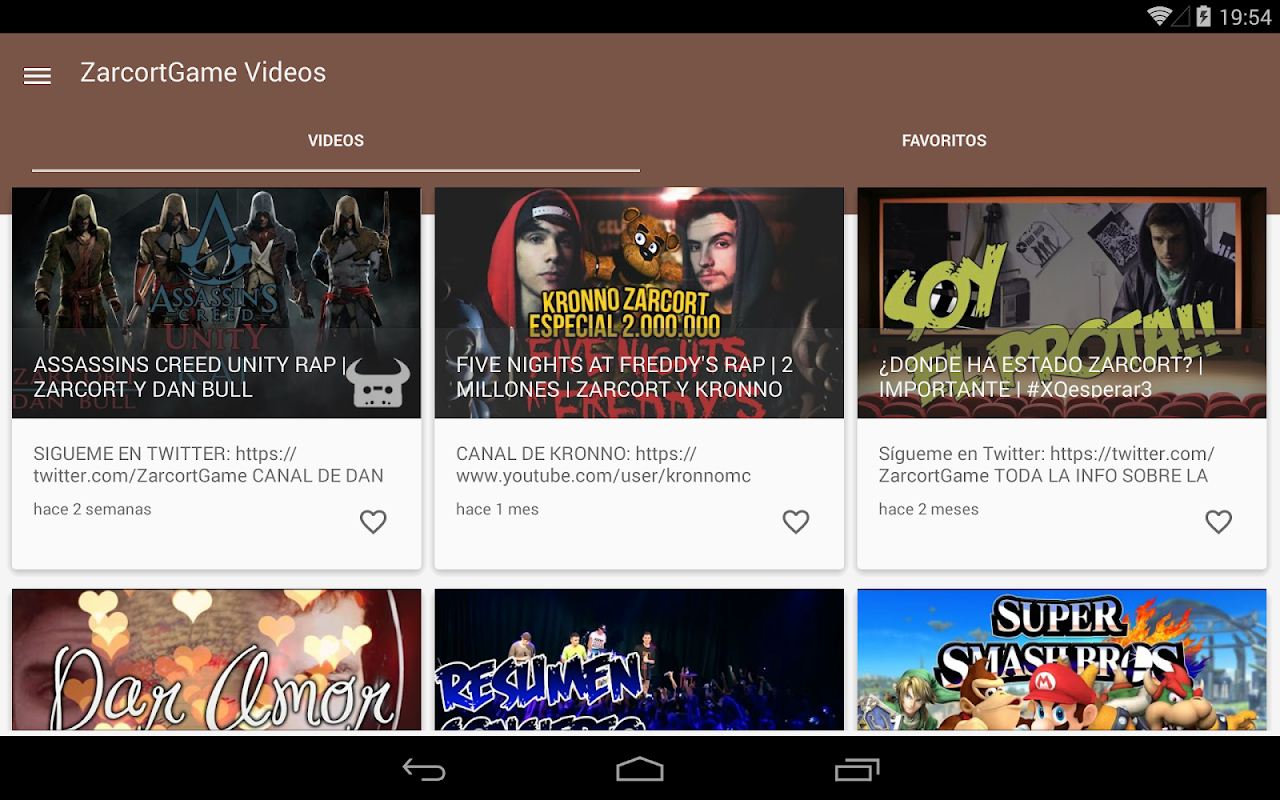Viewport: 1280px width, 800px height.
Task: Favorite the Assassins Creed Unity Rap video
Action: click(373, 521)
